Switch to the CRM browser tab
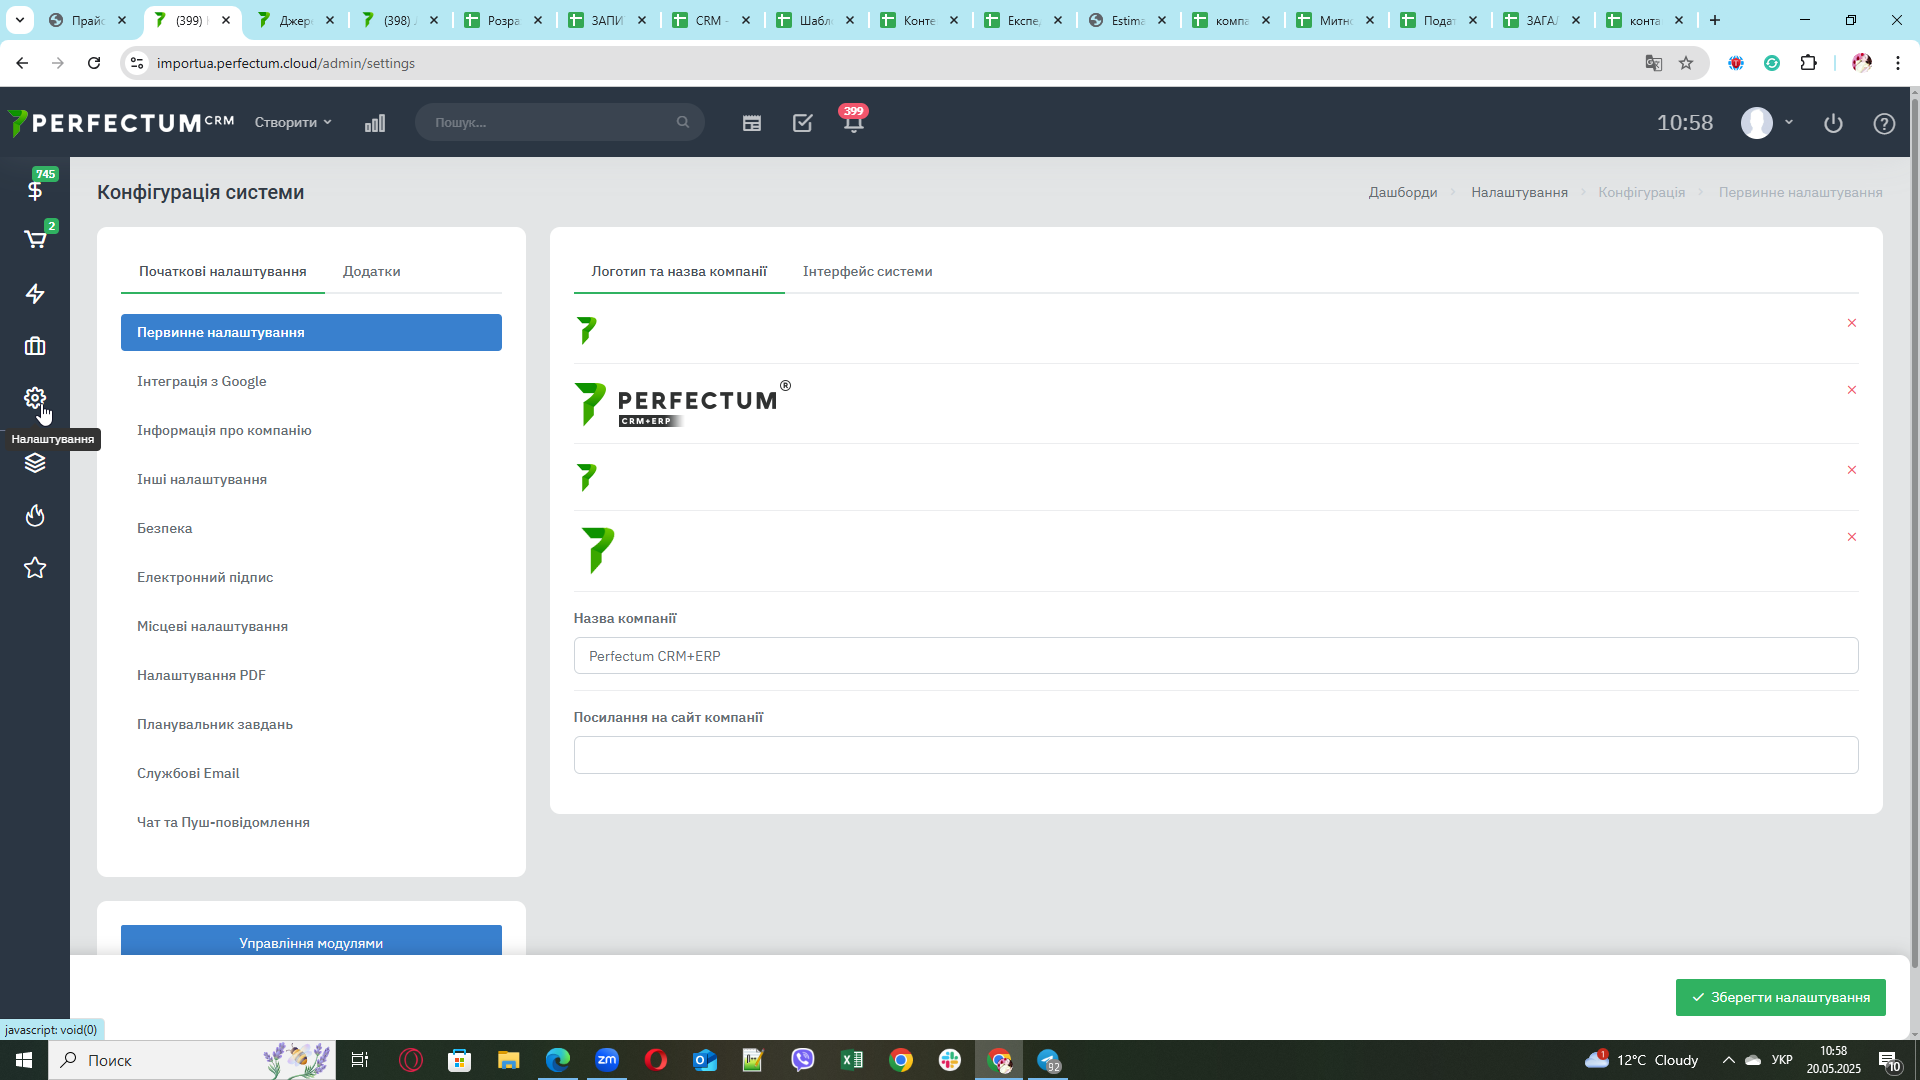The image size is (1920, 1080). tap(712, 20)
